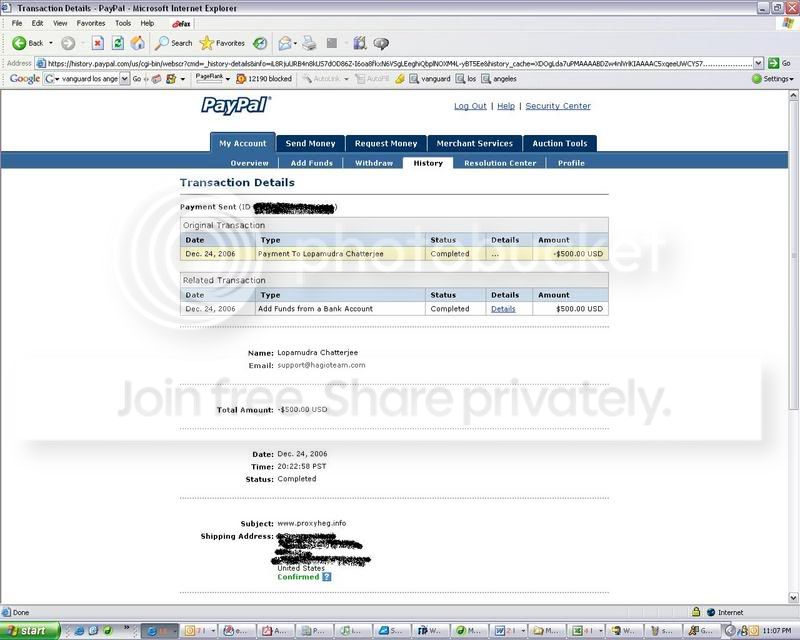Select the My Account tab
The width and height of the screenshot is (800, 640).
pos(243,143)
